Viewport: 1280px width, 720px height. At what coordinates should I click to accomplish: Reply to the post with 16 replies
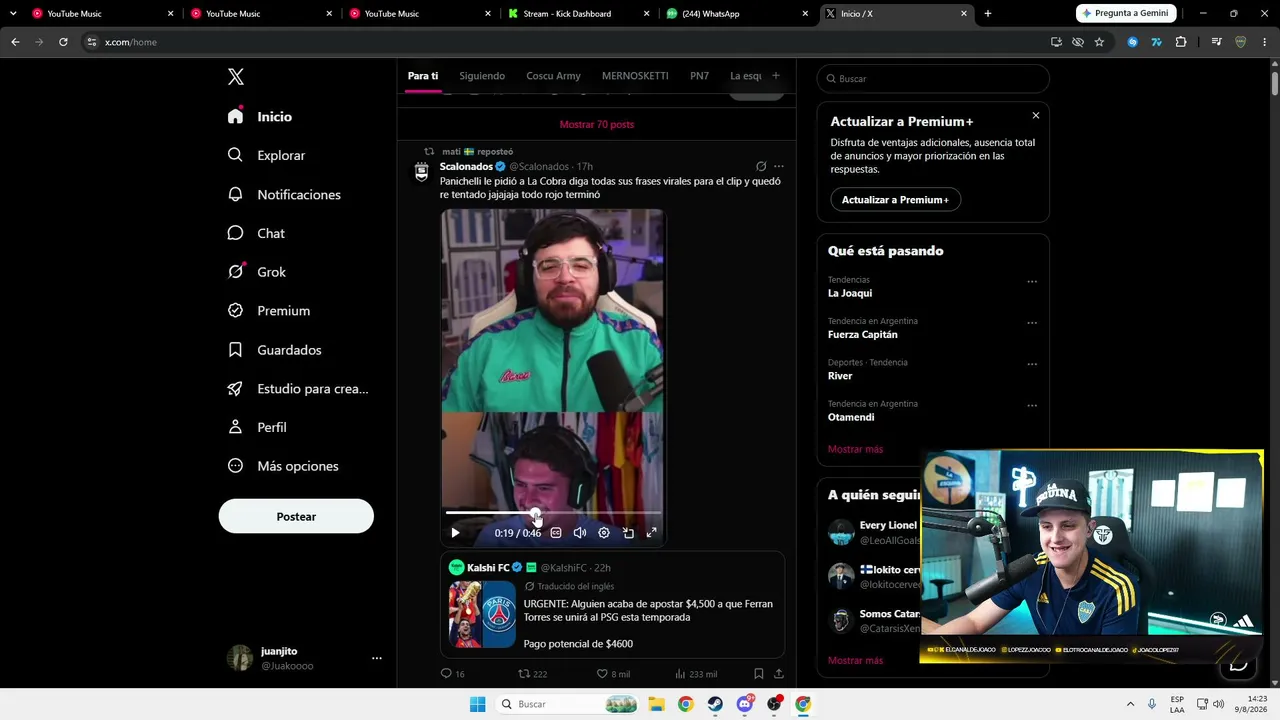[x=453, y=674]
